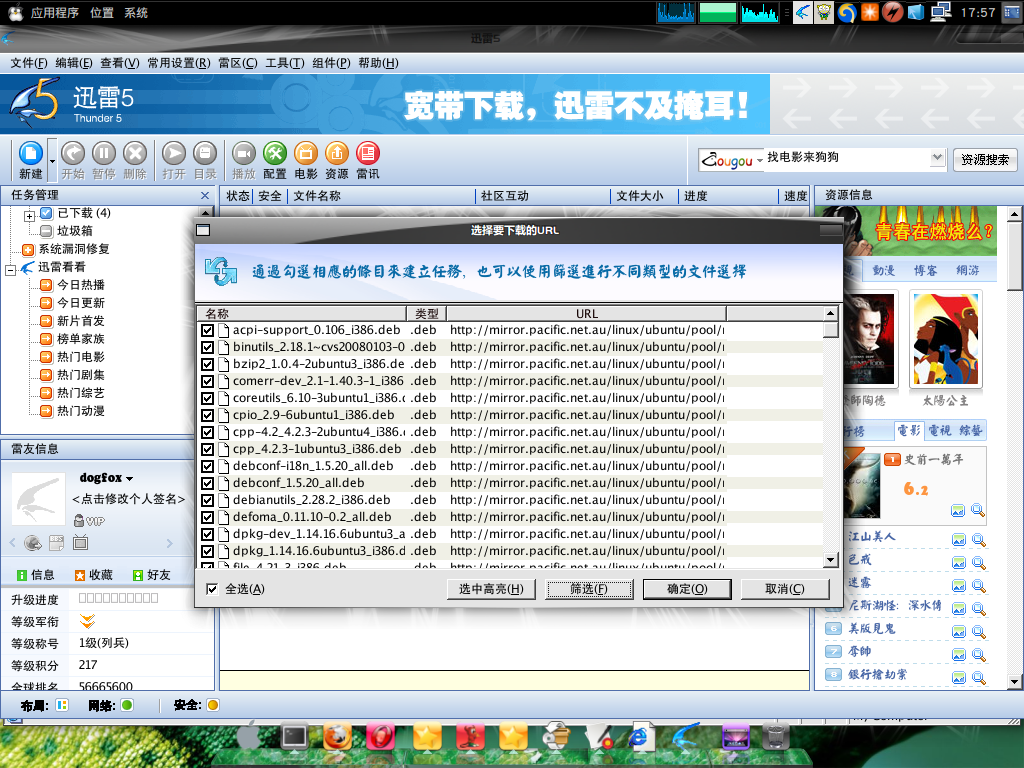Click the right chevron in friend panel
1024x768 pixels.
coord(170,543)
